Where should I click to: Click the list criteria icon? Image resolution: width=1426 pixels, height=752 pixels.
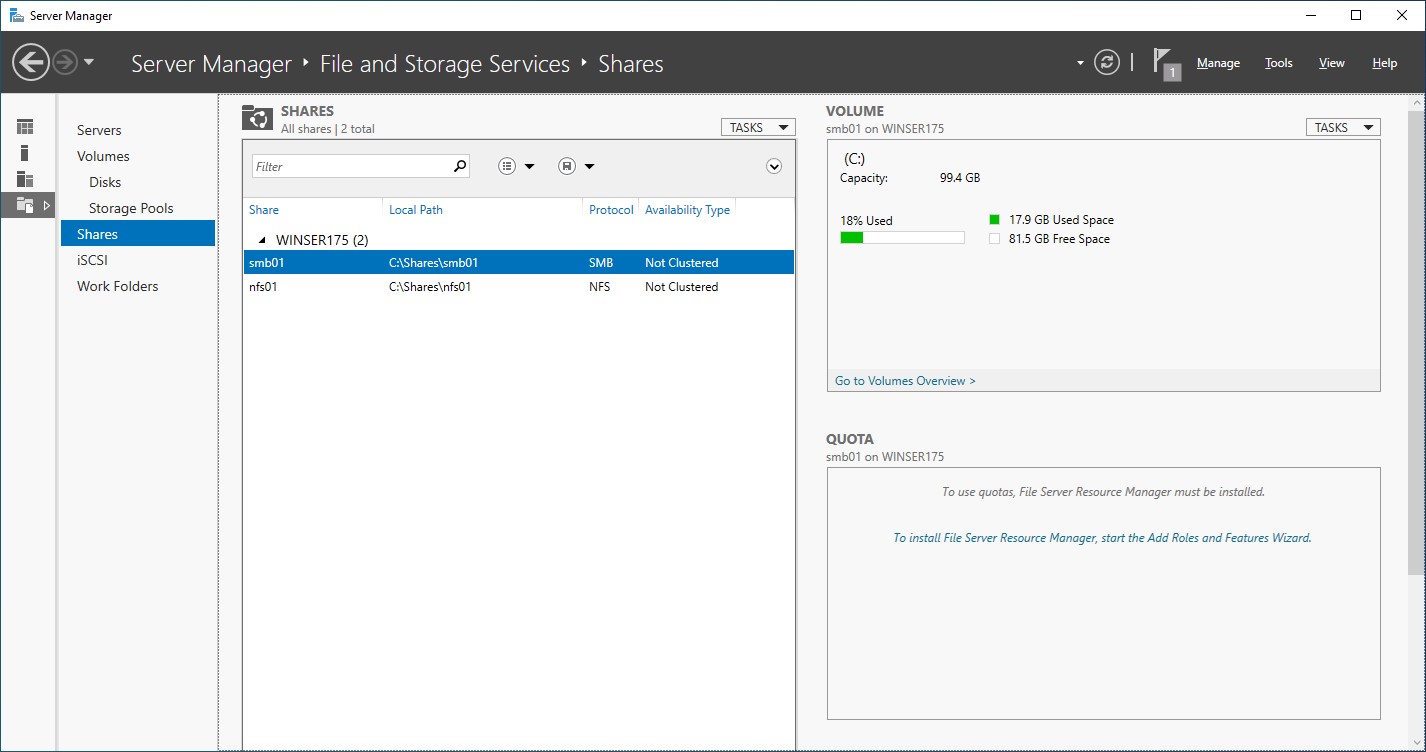(507, 166)
